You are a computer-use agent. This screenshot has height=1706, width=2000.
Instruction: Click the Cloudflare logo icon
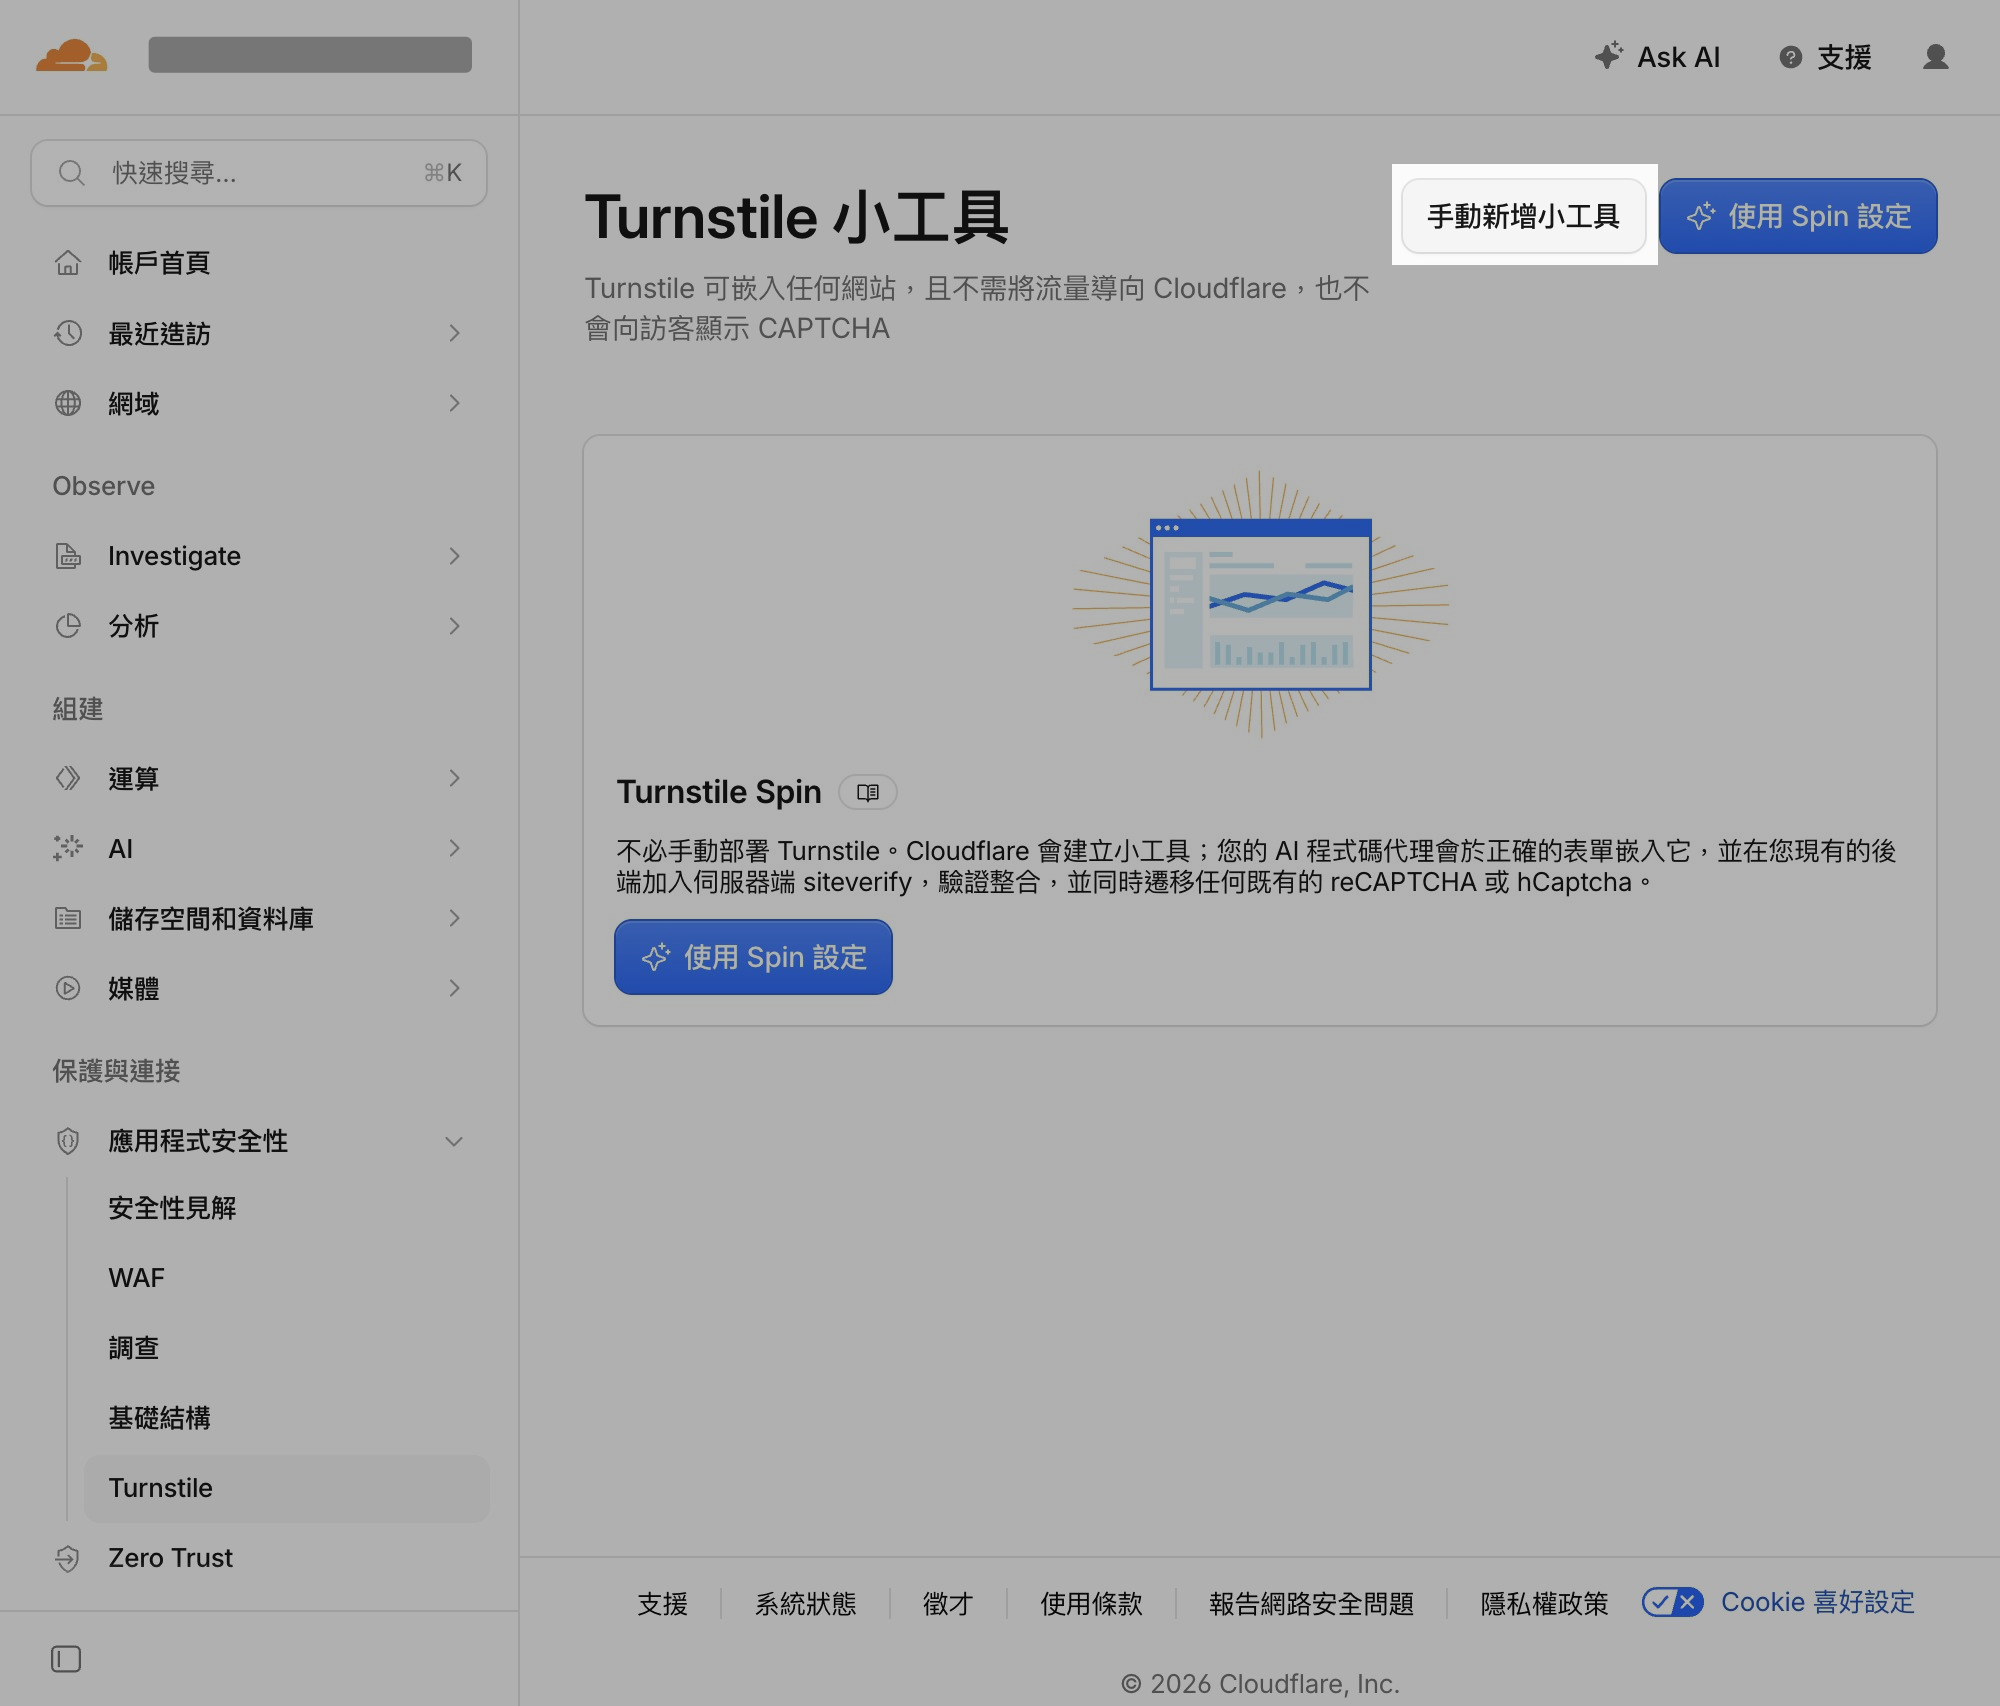pos(71,56)
